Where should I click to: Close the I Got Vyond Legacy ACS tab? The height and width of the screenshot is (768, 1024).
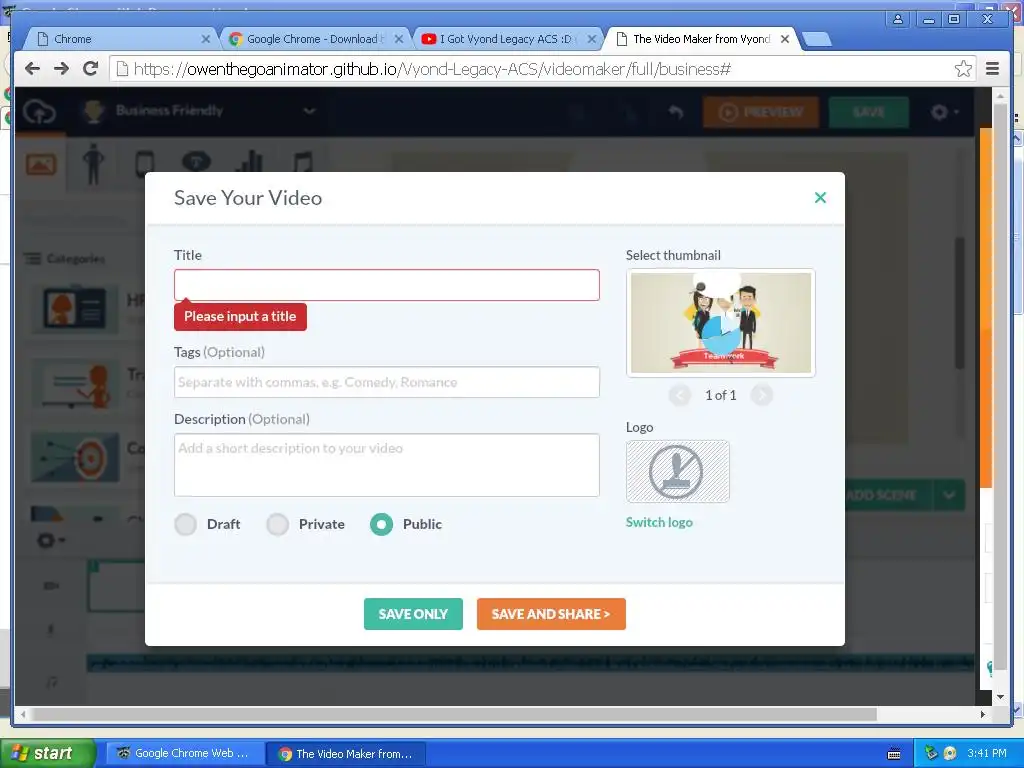pos(592,39)
